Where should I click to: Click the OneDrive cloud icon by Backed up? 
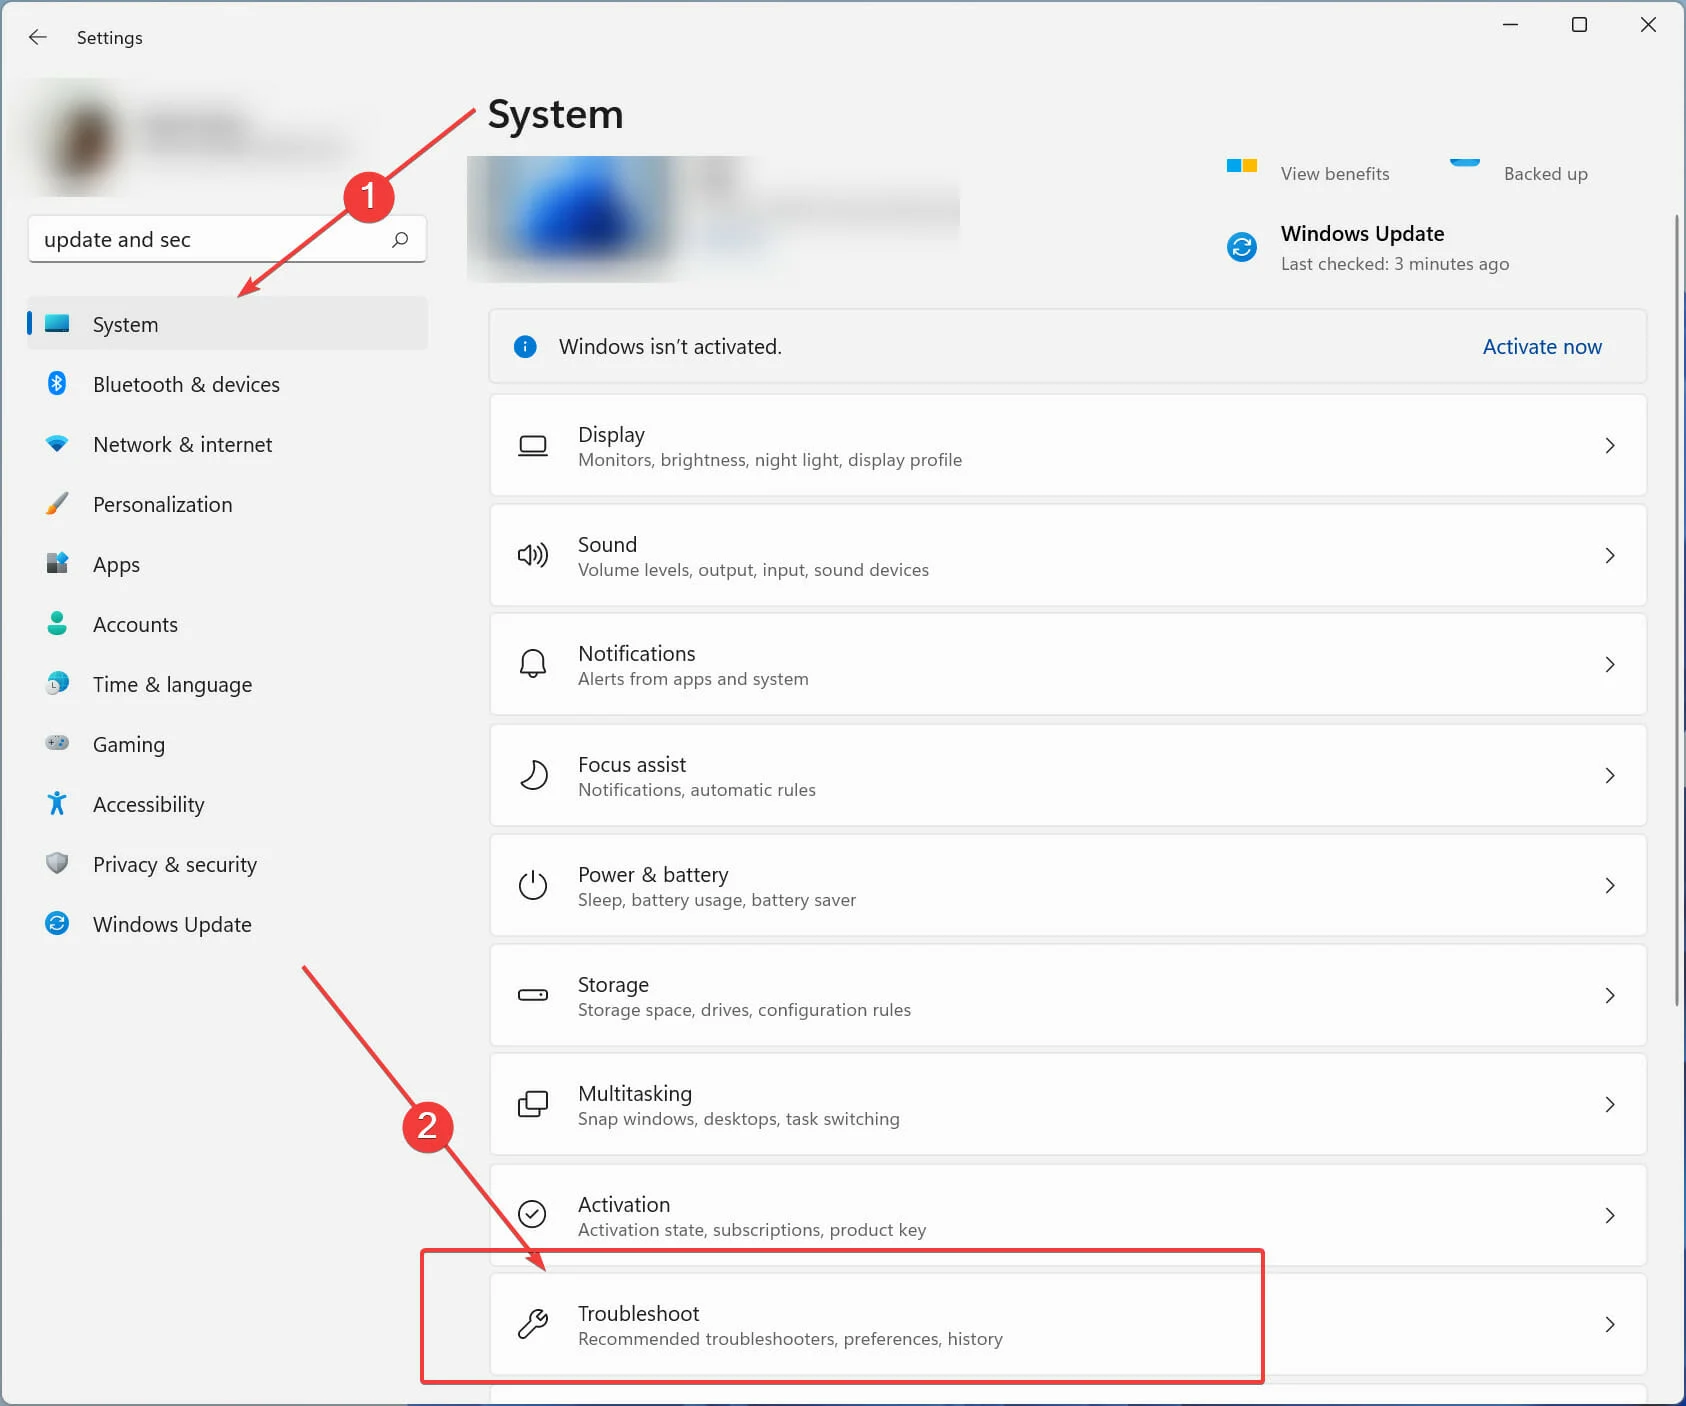click(1465, 163)
